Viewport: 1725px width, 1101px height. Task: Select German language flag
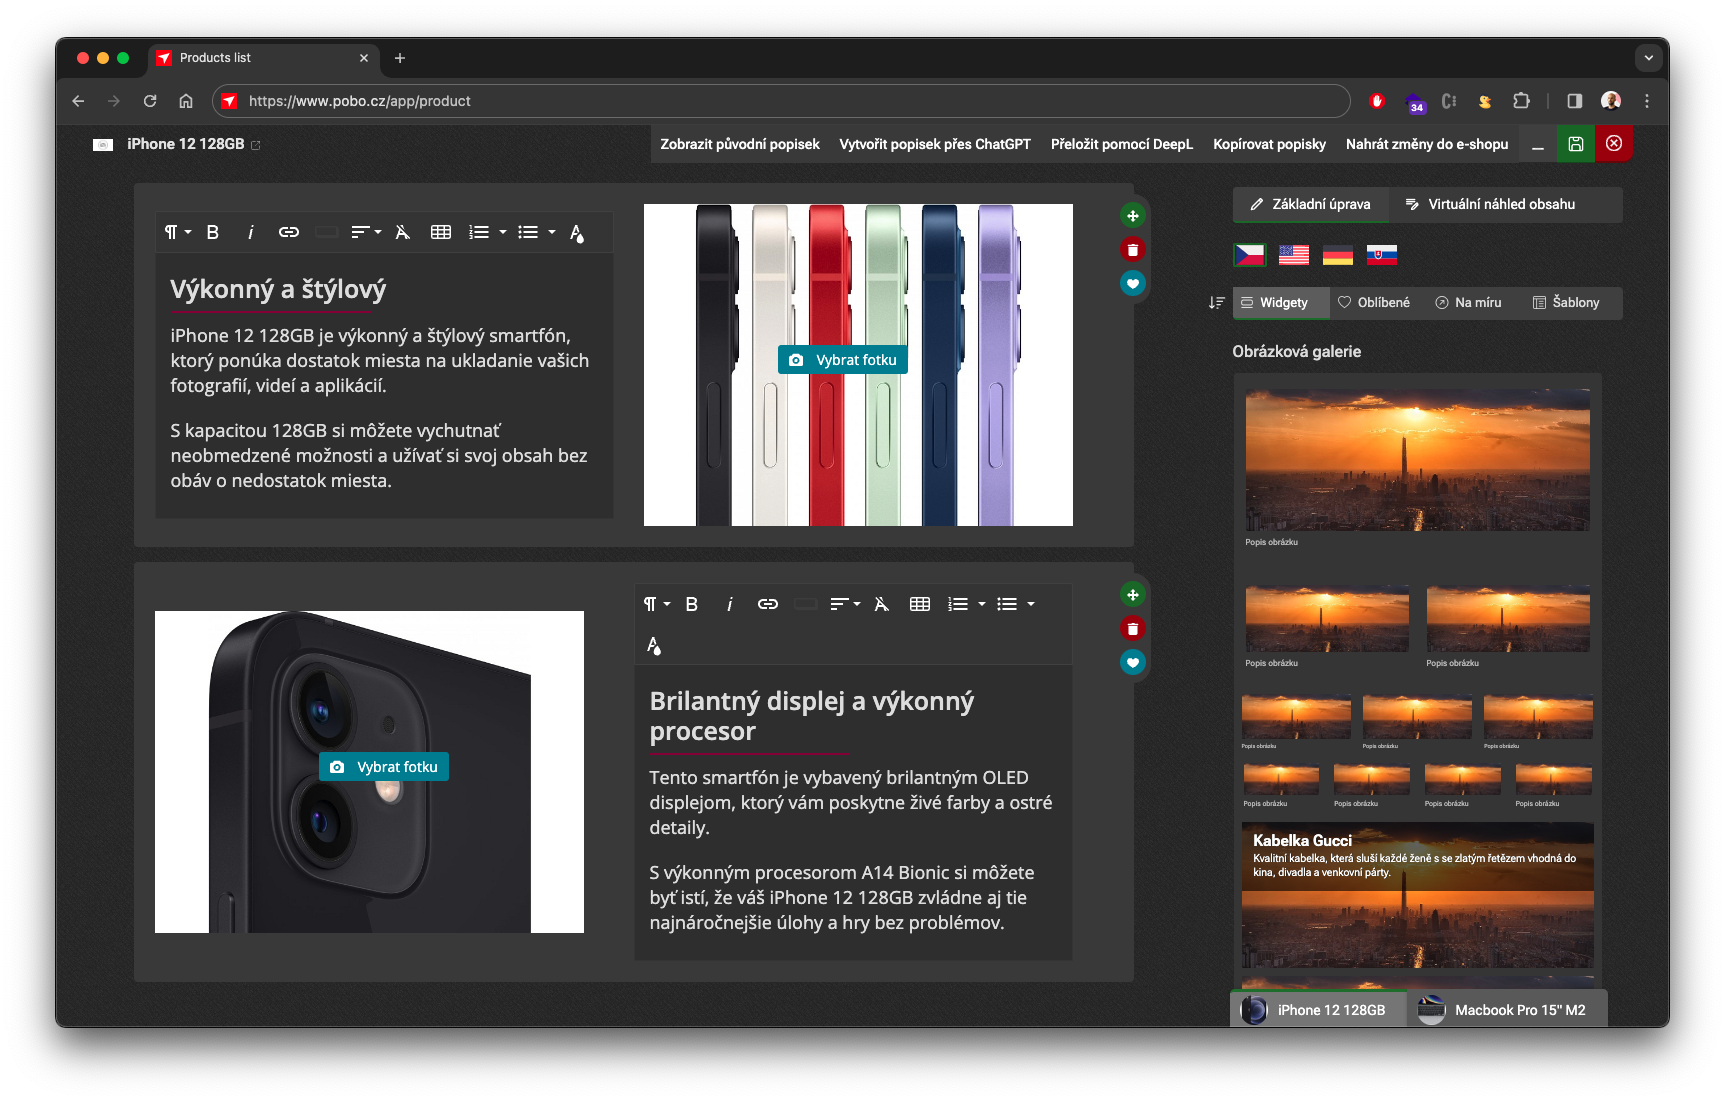(x=1338, y=255)
